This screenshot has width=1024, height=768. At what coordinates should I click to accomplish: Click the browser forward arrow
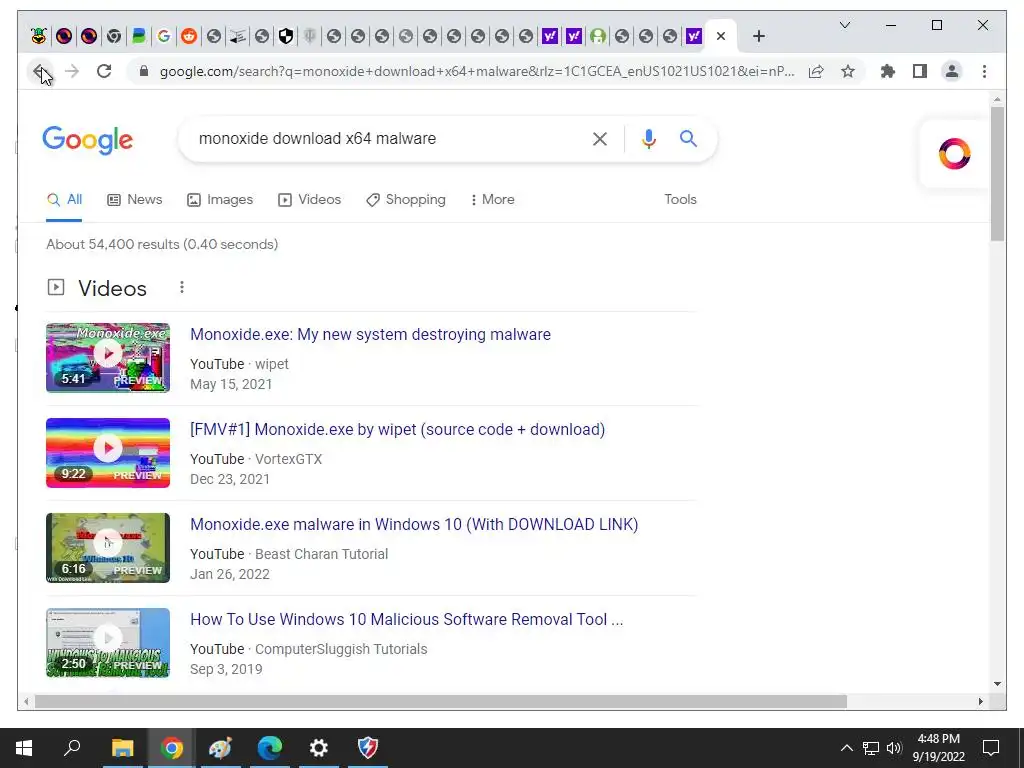point(72,71)
